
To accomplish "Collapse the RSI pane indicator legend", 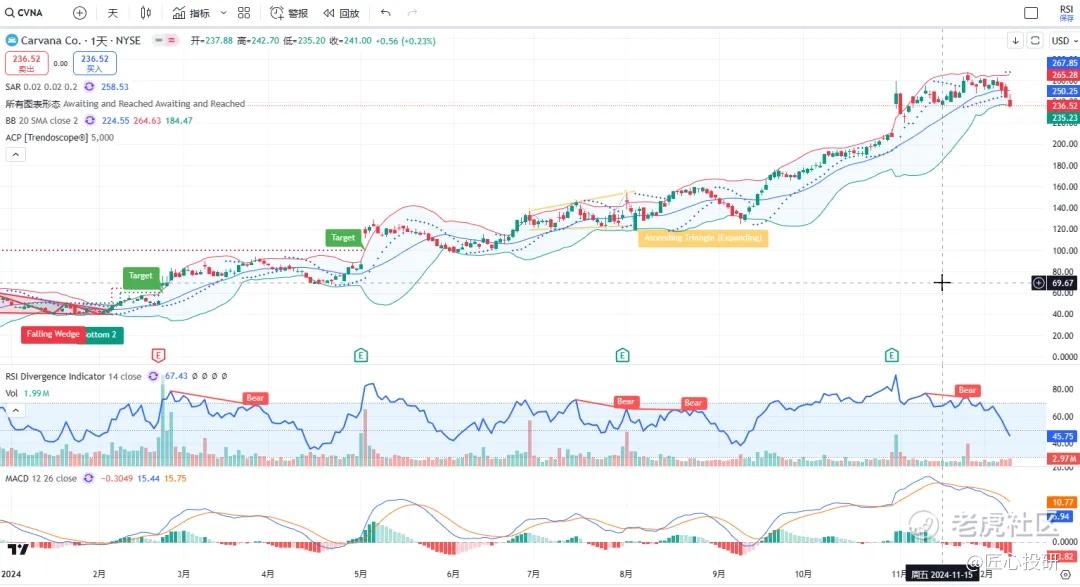I will (x=15, y=411).
